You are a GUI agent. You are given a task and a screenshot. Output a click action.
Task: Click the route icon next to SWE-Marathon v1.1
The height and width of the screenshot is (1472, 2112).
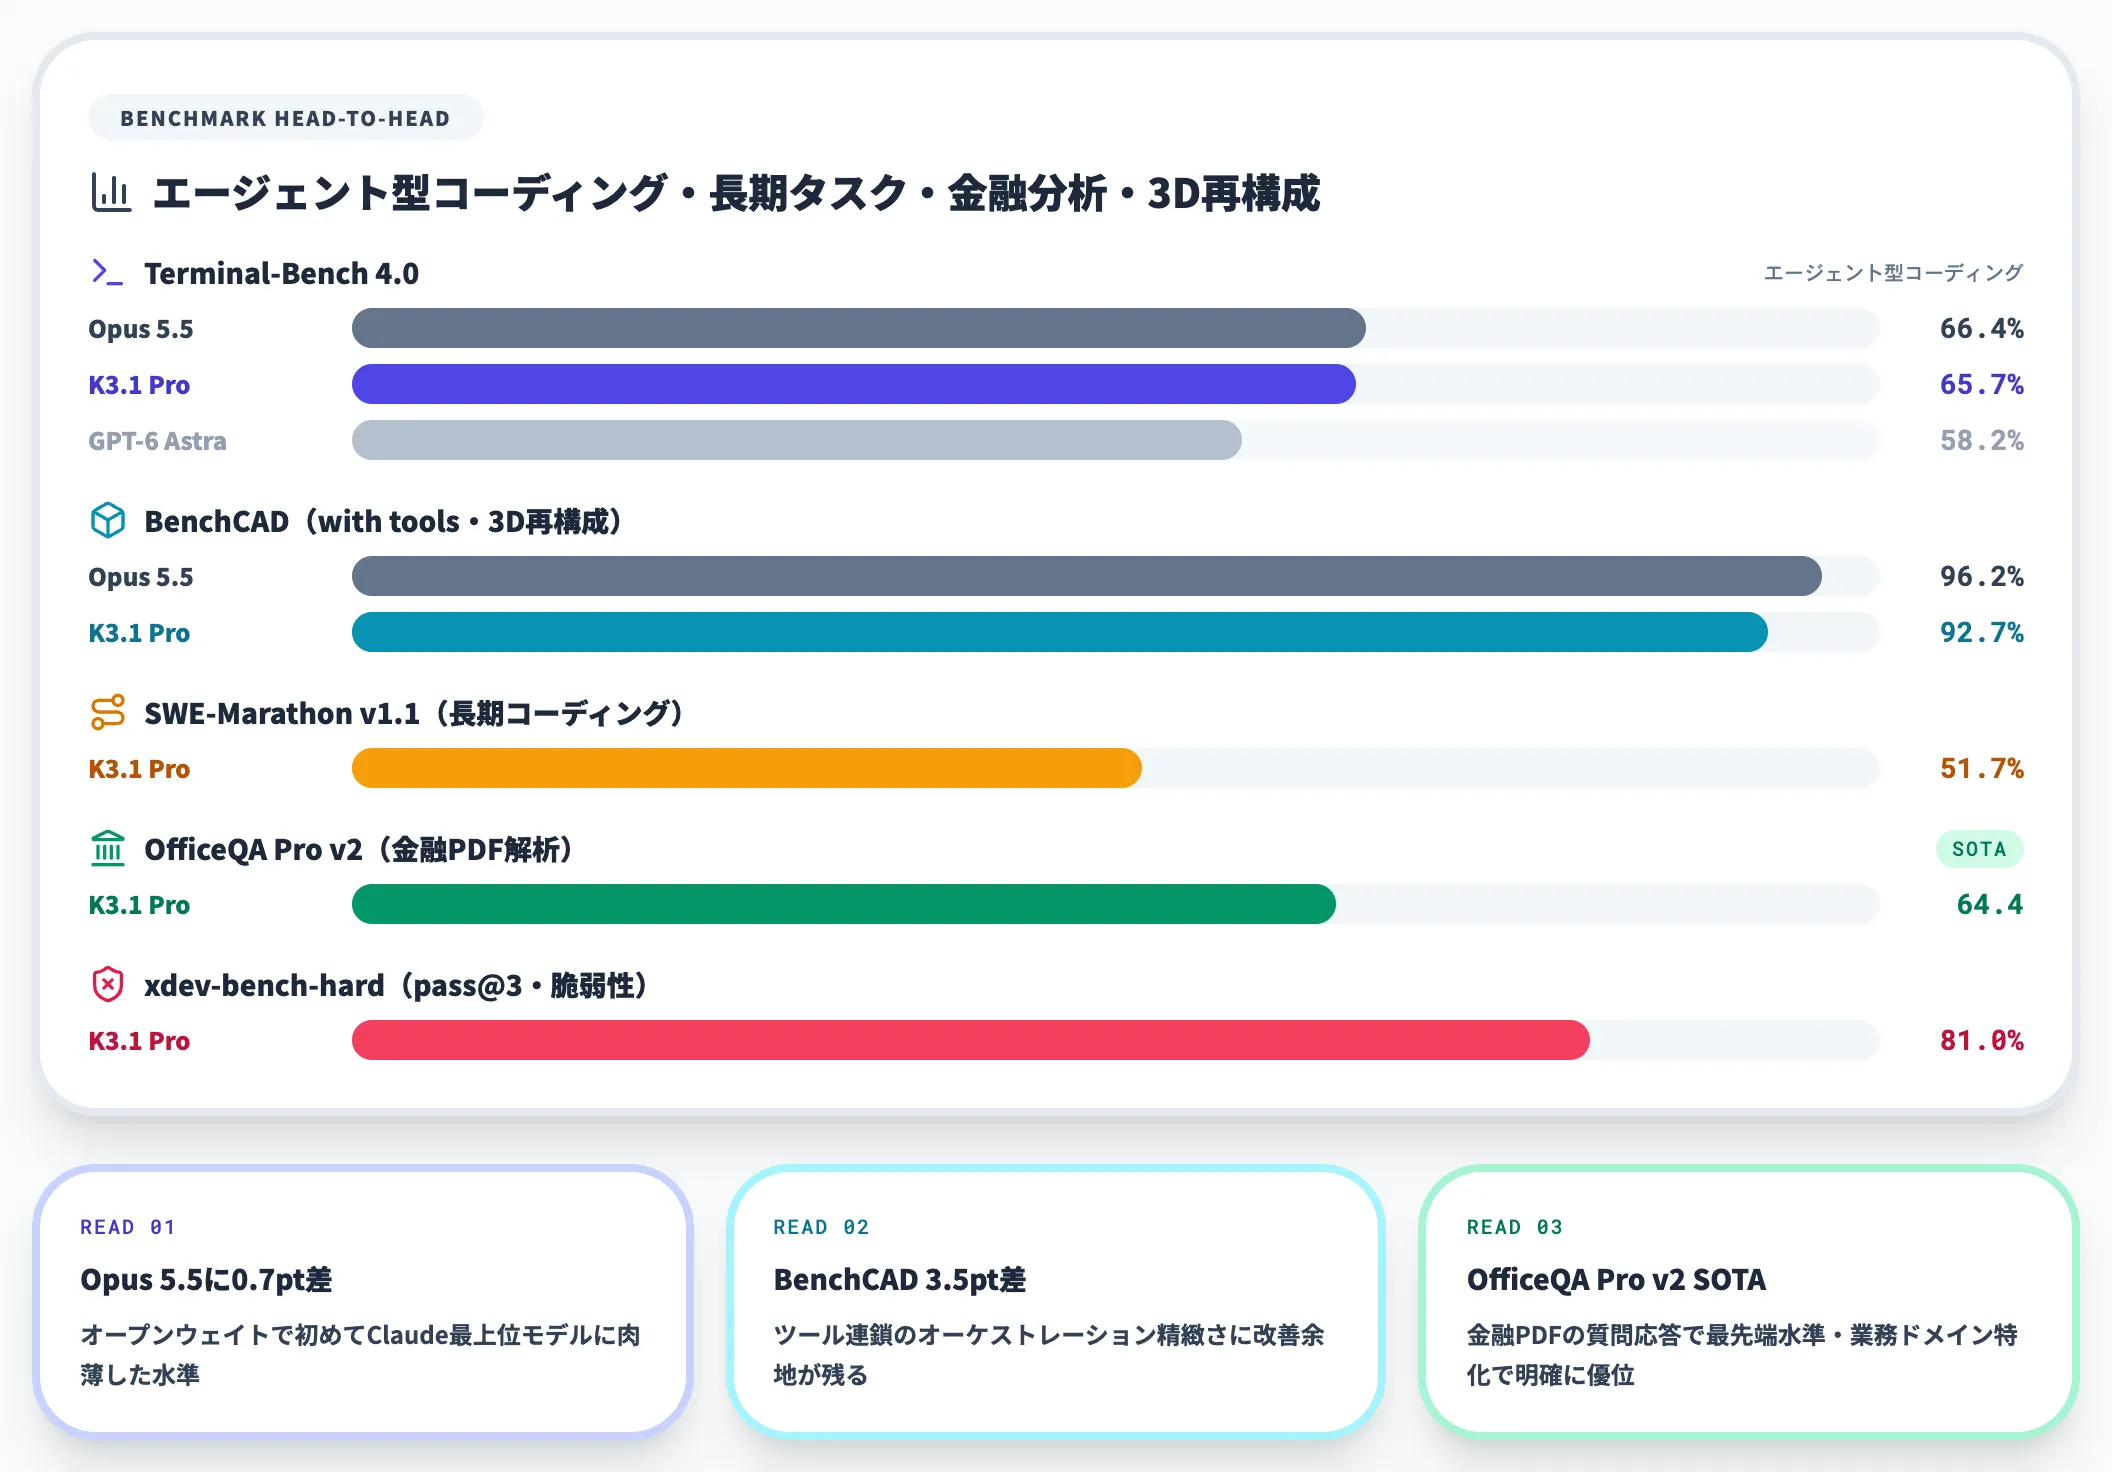click(x=108, y=712)
